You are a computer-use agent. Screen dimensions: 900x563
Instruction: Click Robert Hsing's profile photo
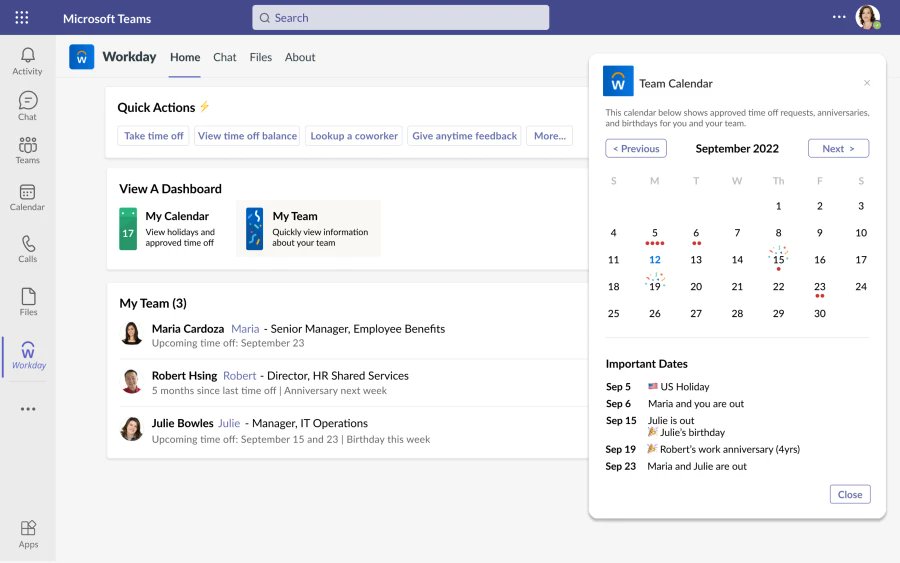pos(131,381)
